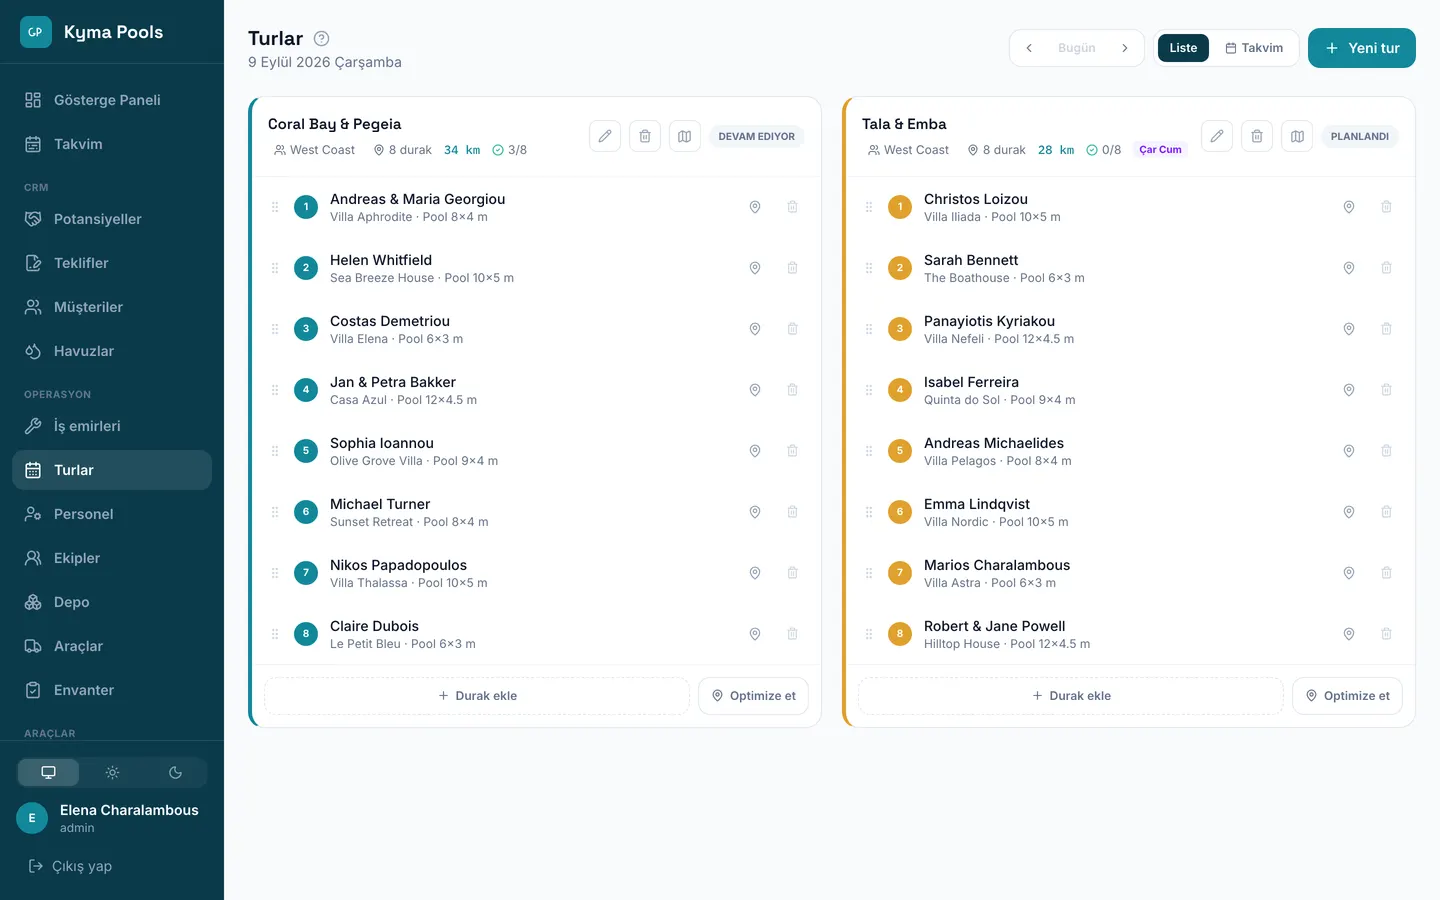Show location pin for Isabel Ferreira
This screenshot has height=900, width=1440.
(1349, 390)
